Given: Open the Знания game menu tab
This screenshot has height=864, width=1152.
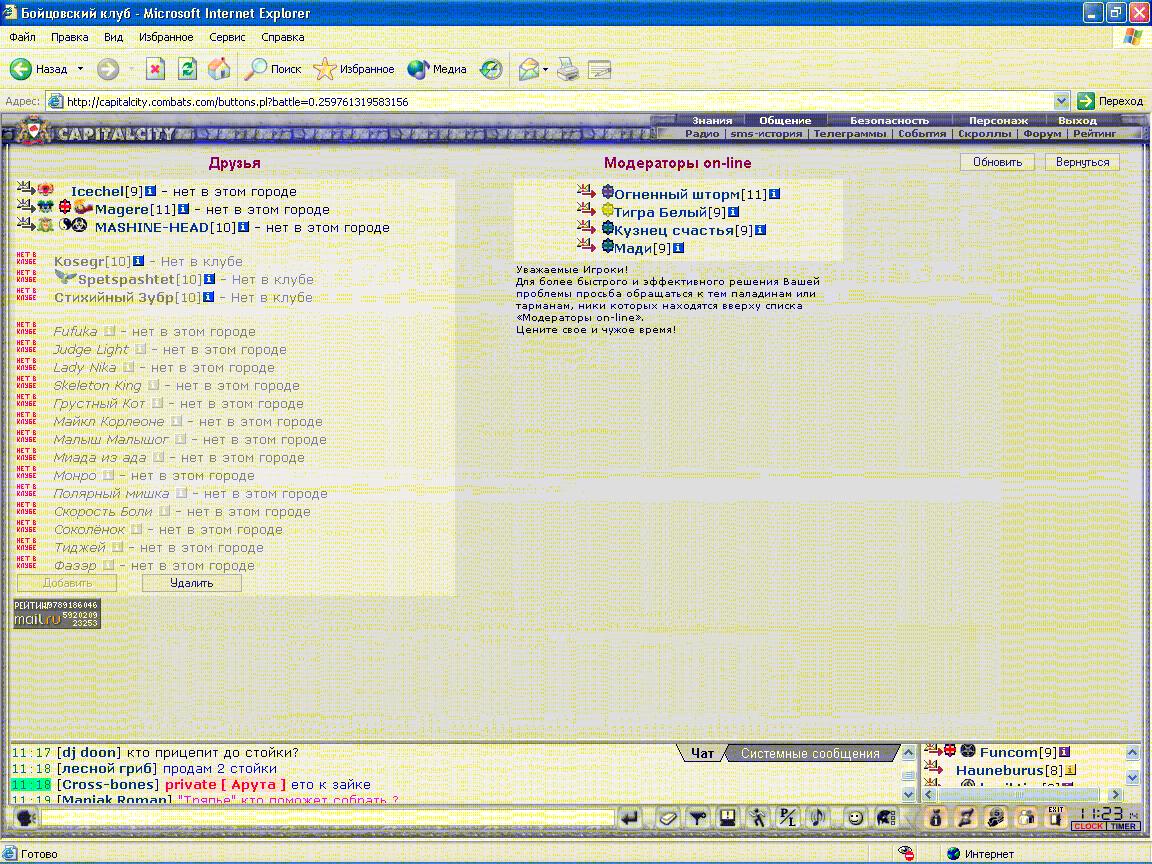Looking at the screenshot, I should pyautogui.click(x=712, y=120).
